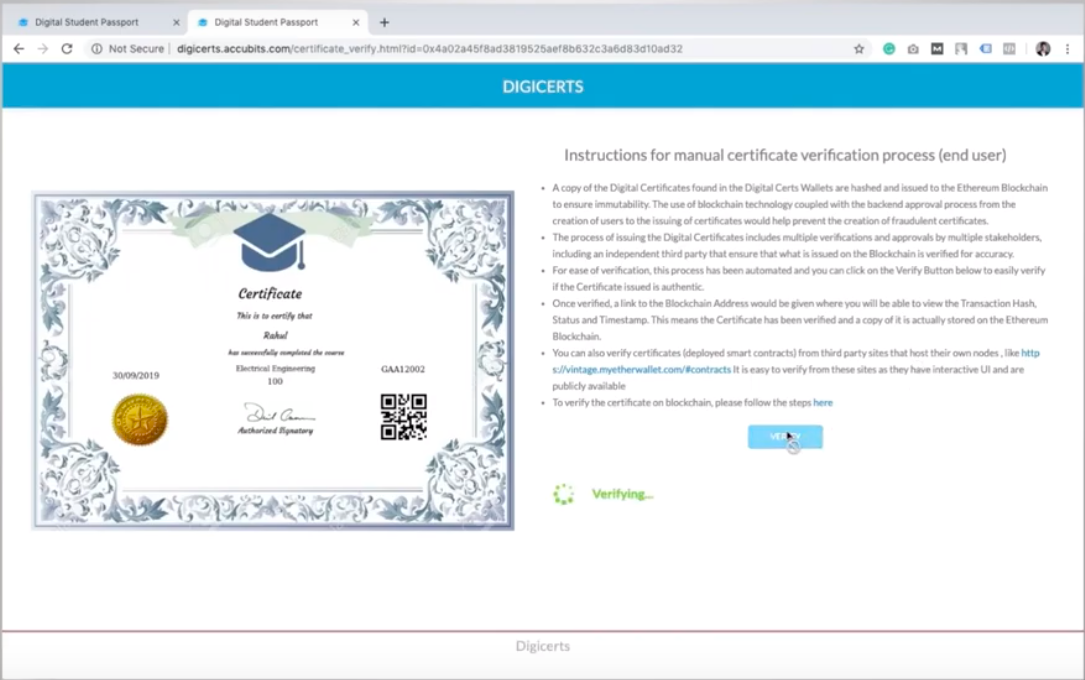Image resolution: width=1085 pixels, height=680 pixels.
Task: Reload the page with the refresh icon
Action: [x=67, y=49]
